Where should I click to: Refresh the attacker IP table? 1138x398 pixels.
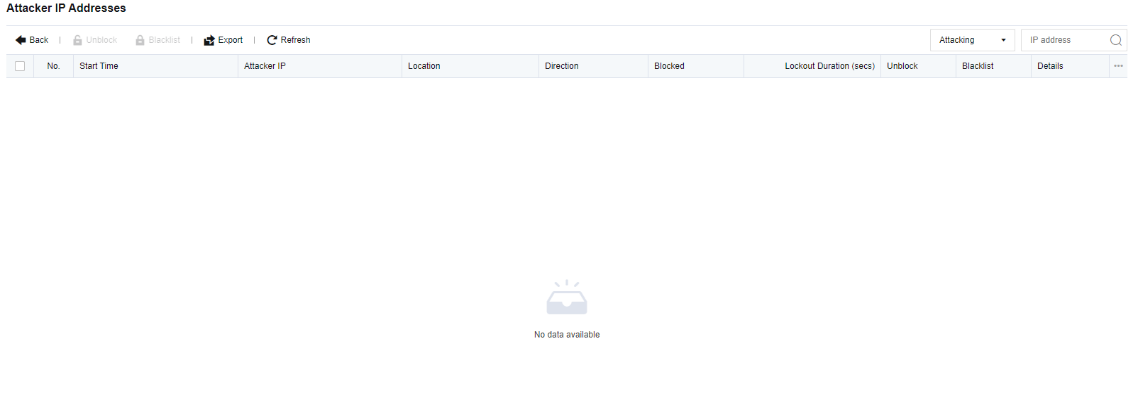(289, 40)
